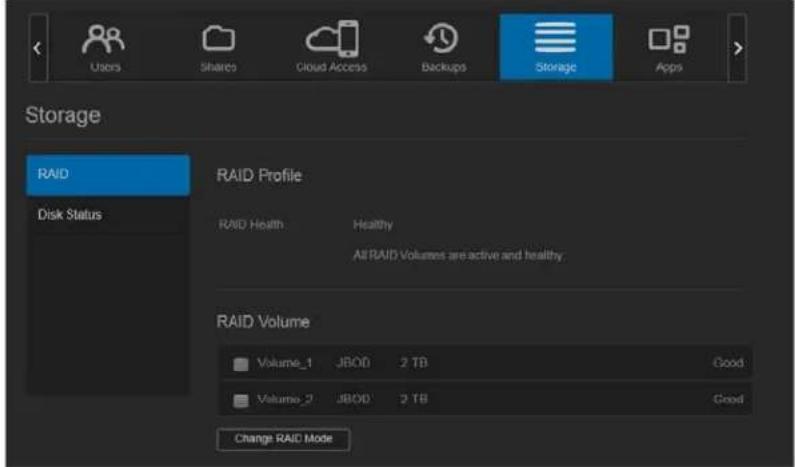This screenshot has height=467, width=795.
Task: Open the Shares folder icon
Action: (x=218, y=39)
